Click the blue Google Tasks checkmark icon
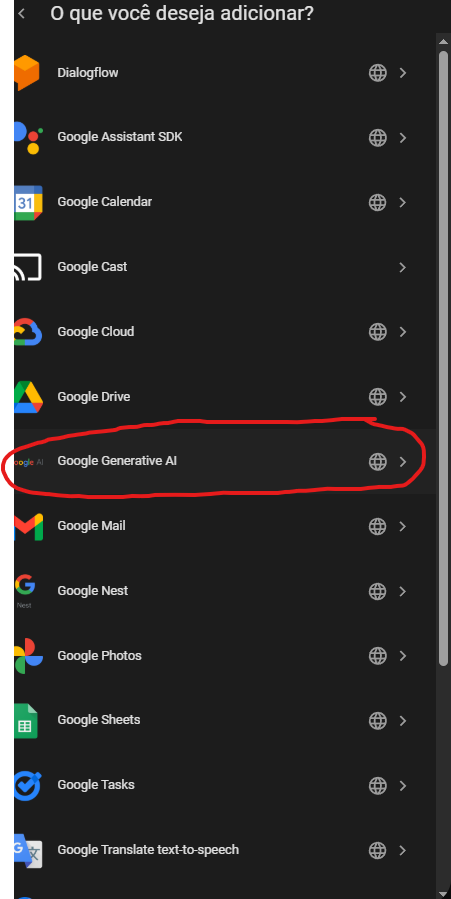451x899 pixels. tap(28, 785)
